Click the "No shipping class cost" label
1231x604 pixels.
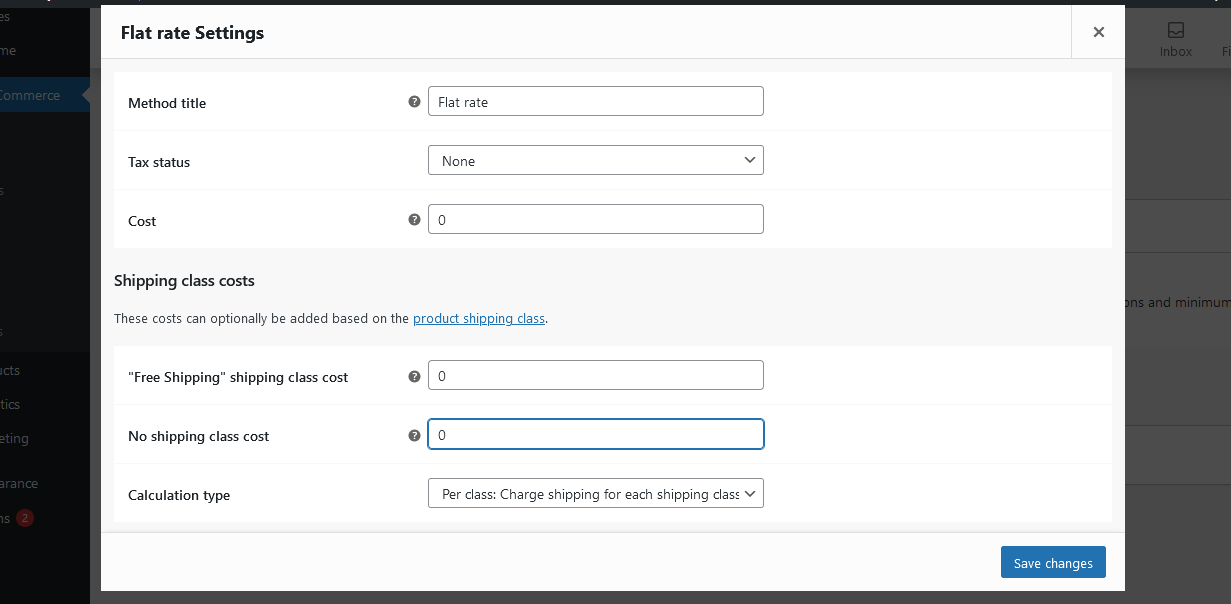[x=199, y=436]
